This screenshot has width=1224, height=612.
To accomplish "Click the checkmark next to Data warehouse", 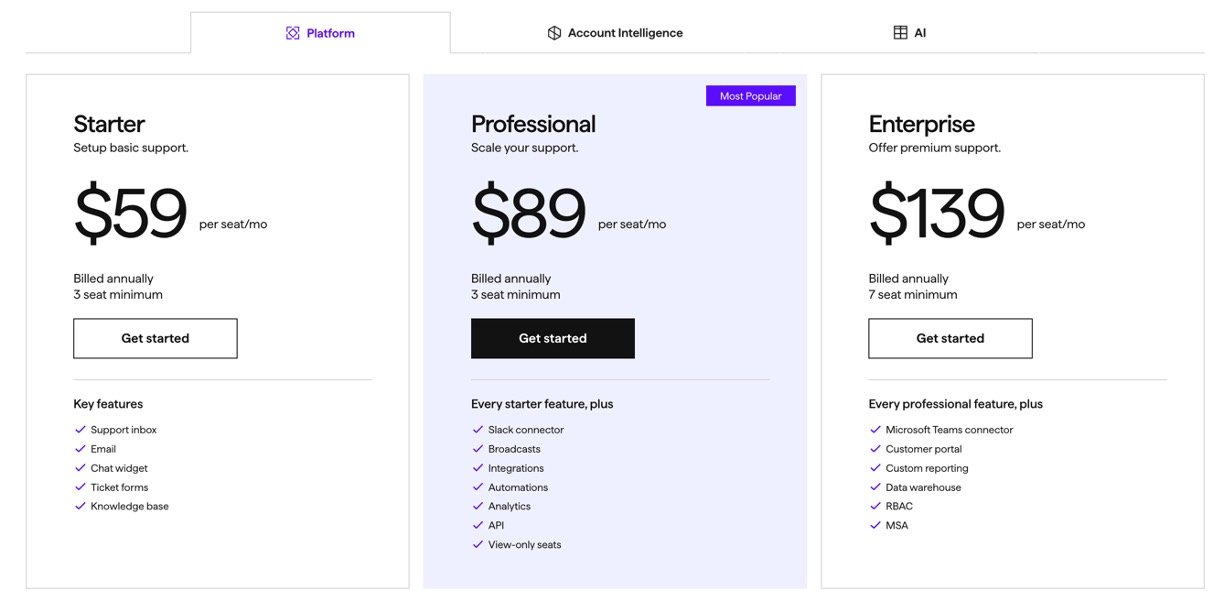I will 875,487.
